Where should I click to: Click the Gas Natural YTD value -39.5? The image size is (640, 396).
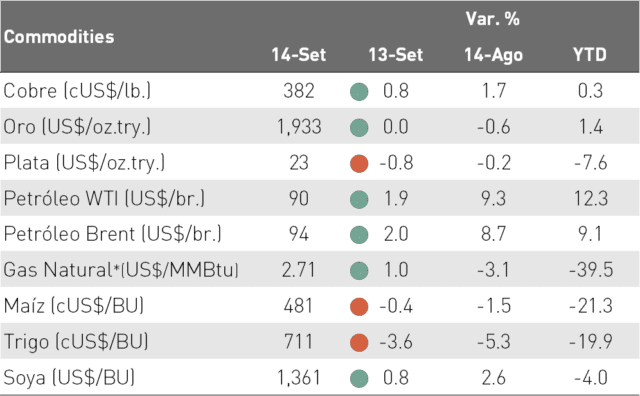click(591, 270)
